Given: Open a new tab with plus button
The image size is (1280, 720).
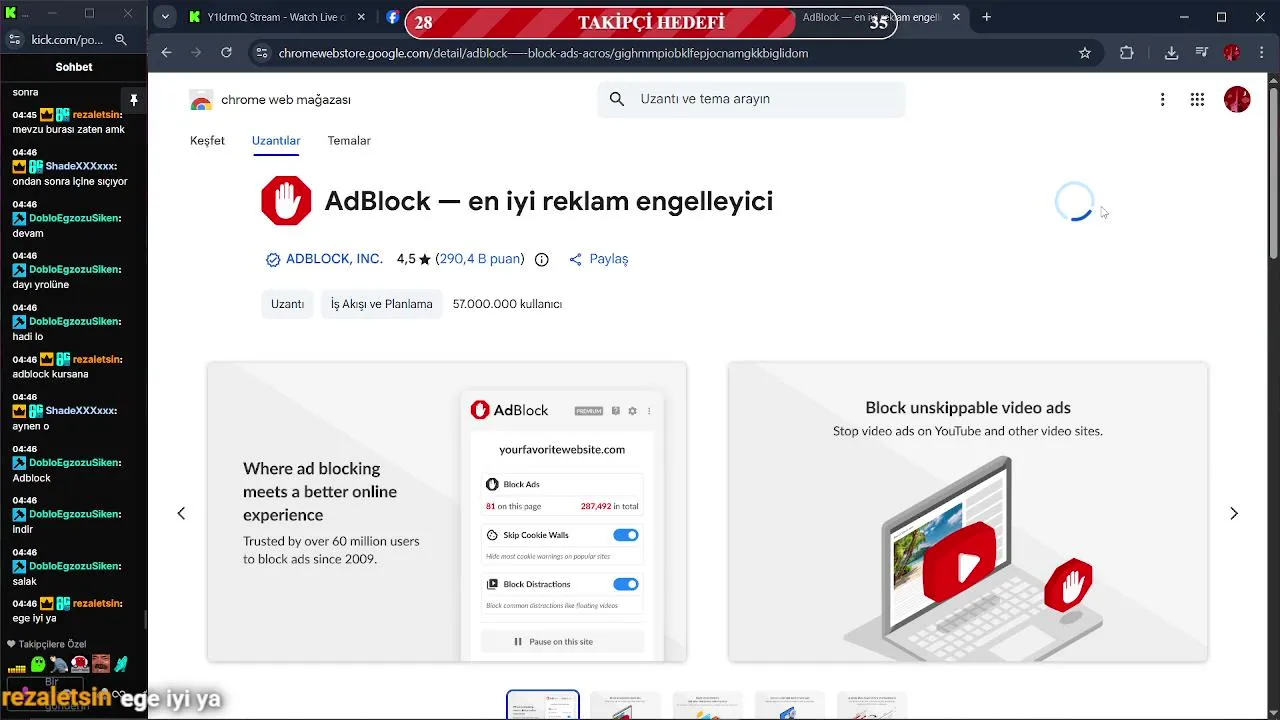Looking at the screenshot, I should point(987,17).
